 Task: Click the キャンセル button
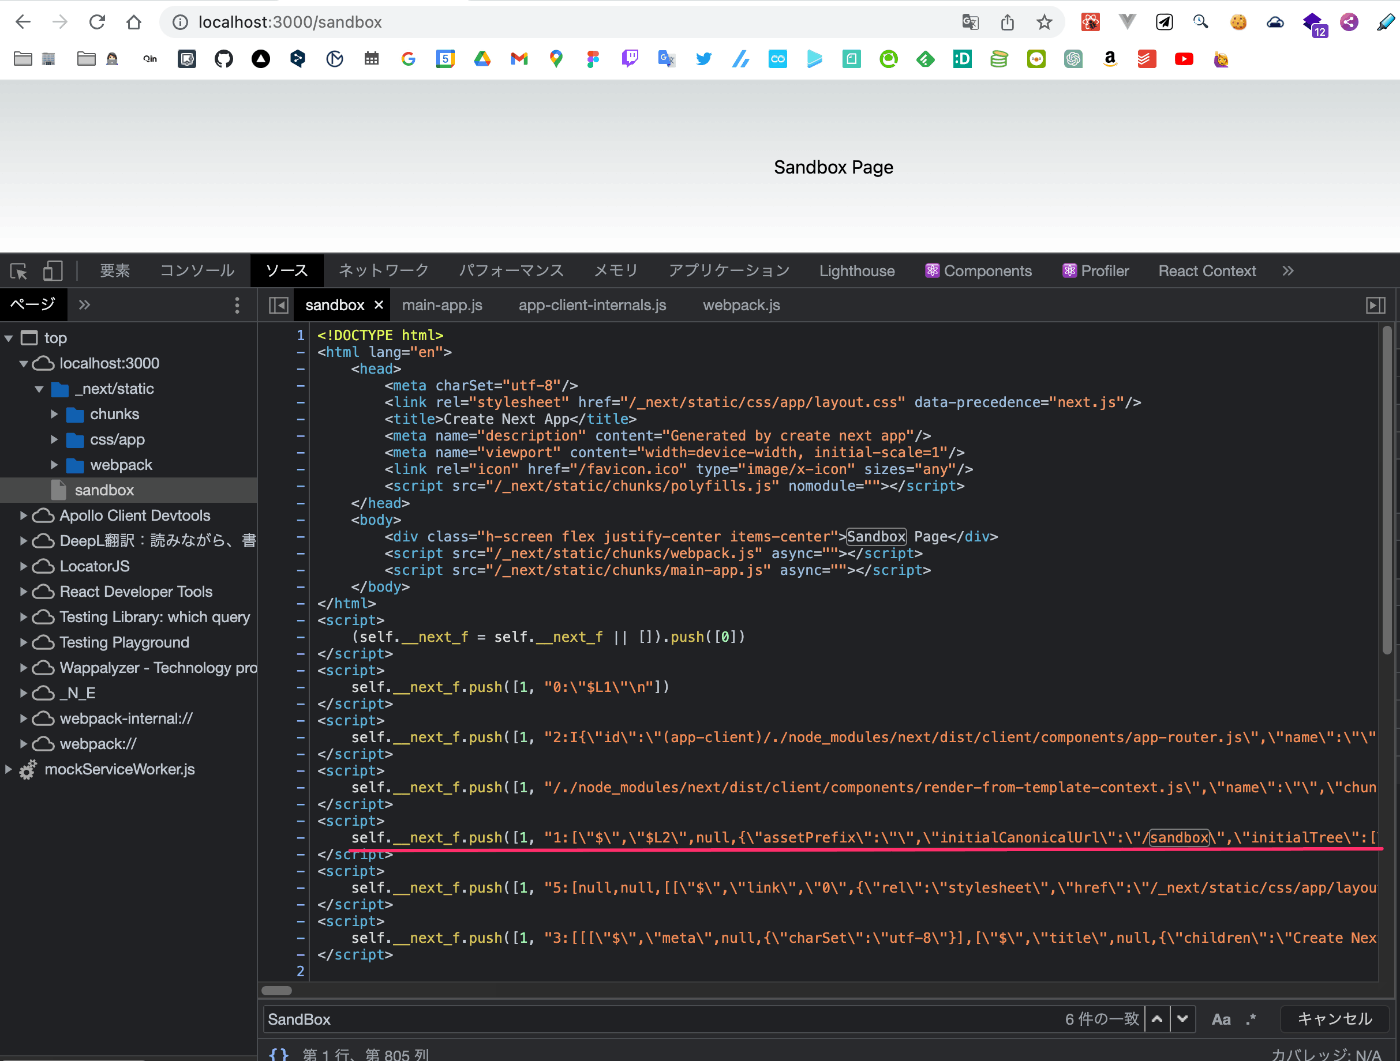[1335, 1019]
